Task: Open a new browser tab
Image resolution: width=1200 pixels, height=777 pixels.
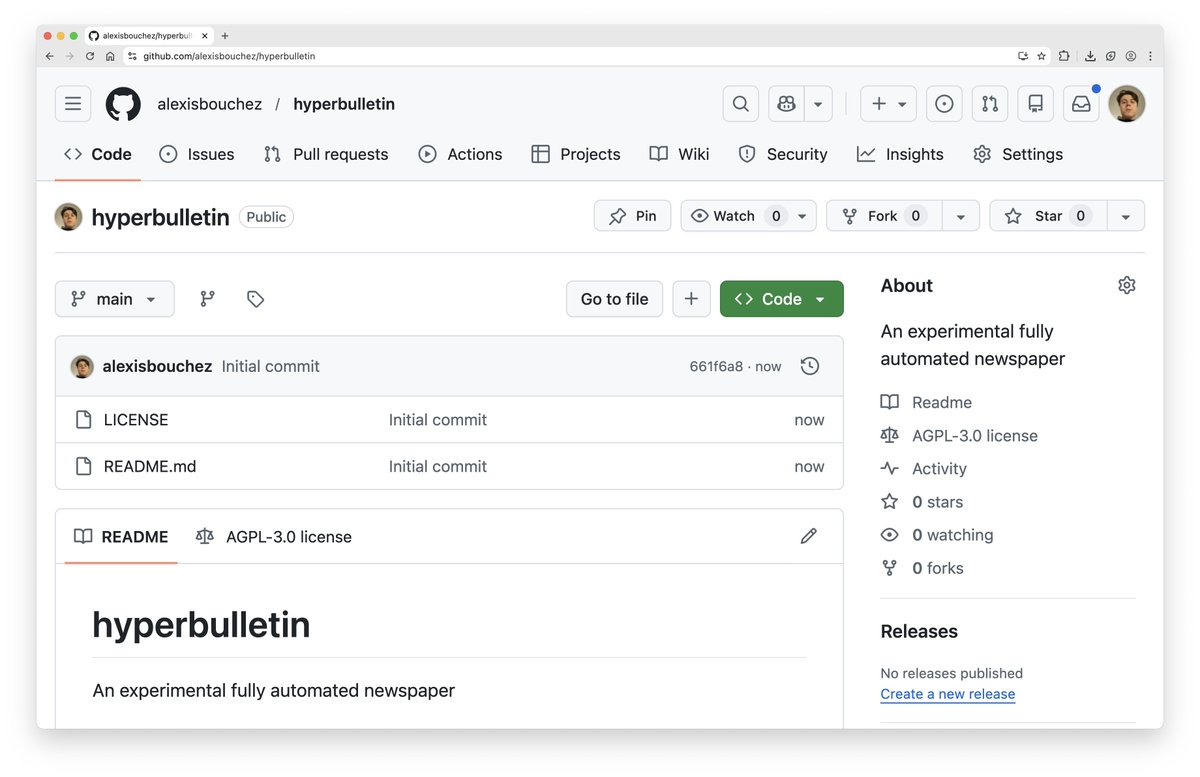Action: click(225, 36)
